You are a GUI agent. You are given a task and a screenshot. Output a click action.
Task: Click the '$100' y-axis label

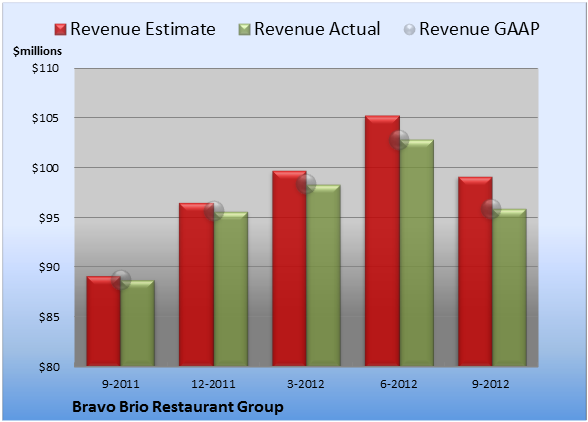pos(45,168)
